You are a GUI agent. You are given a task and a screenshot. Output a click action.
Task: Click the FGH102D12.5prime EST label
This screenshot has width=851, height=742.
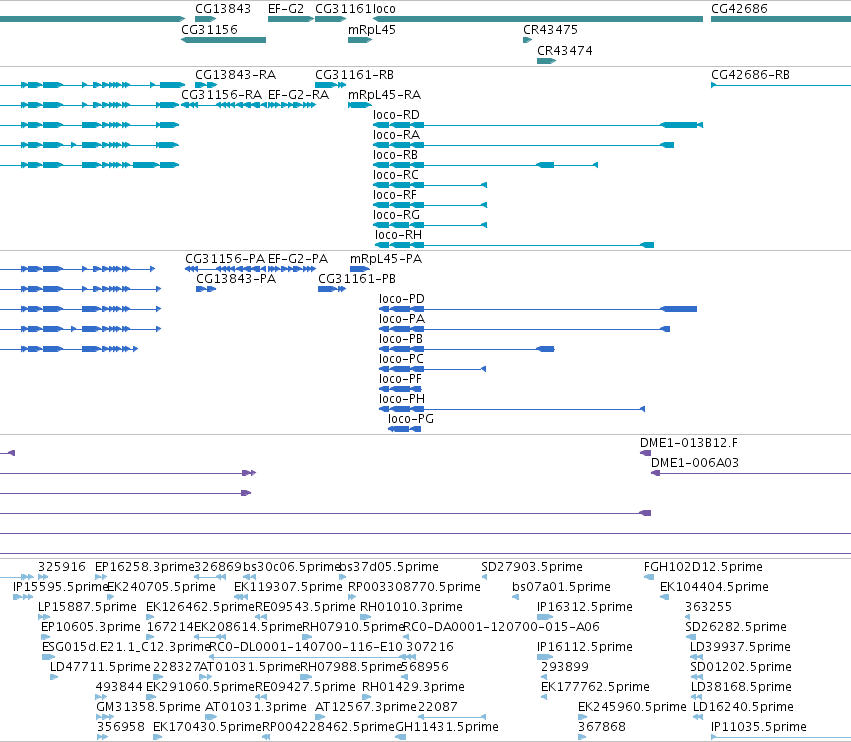pos(703,567)
